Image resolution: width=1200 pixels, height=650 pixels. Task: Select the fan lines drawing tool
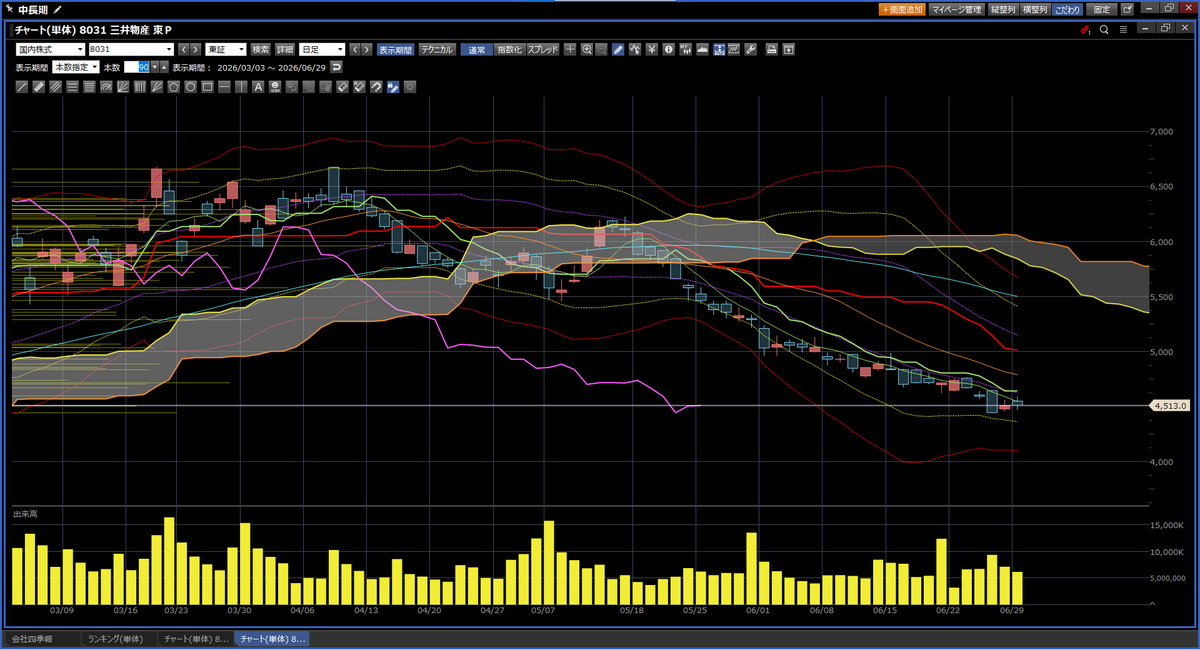[x=122, y=87]
